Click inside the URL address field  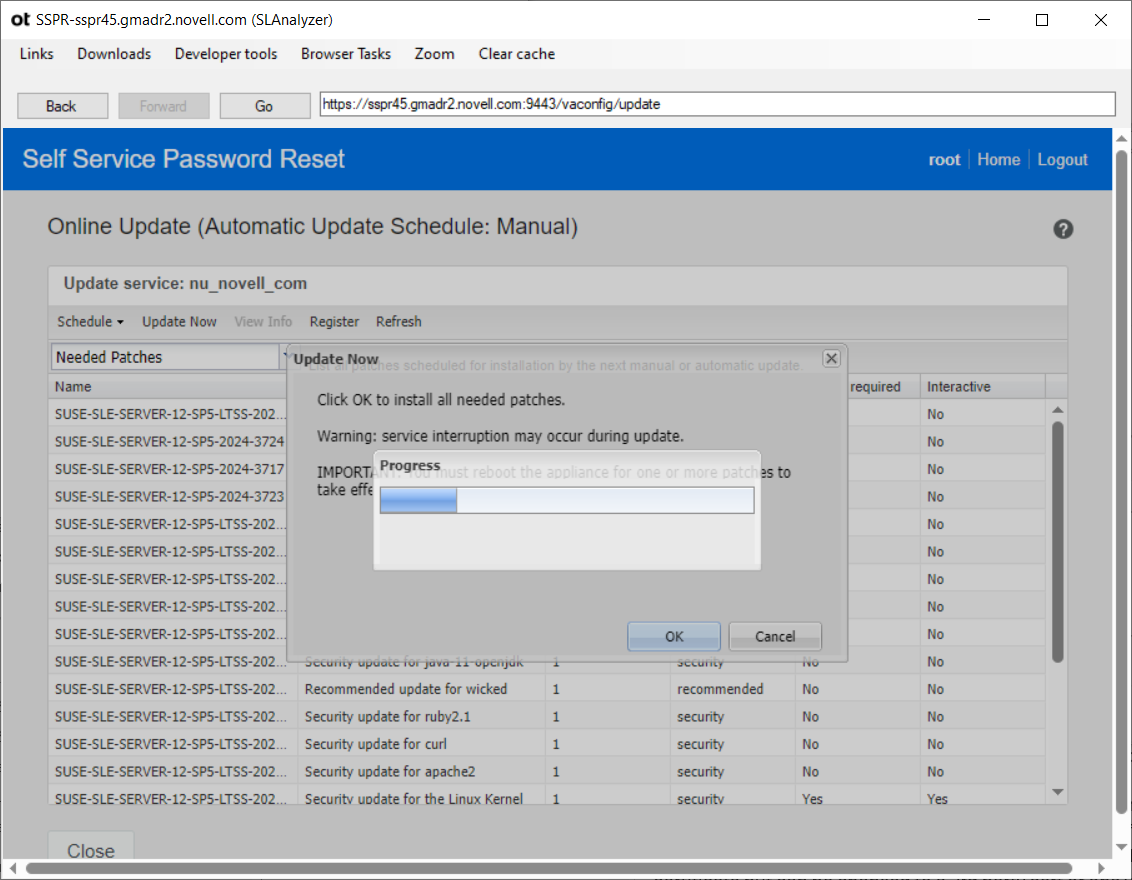pyautogui.click(x=716, y=104)
